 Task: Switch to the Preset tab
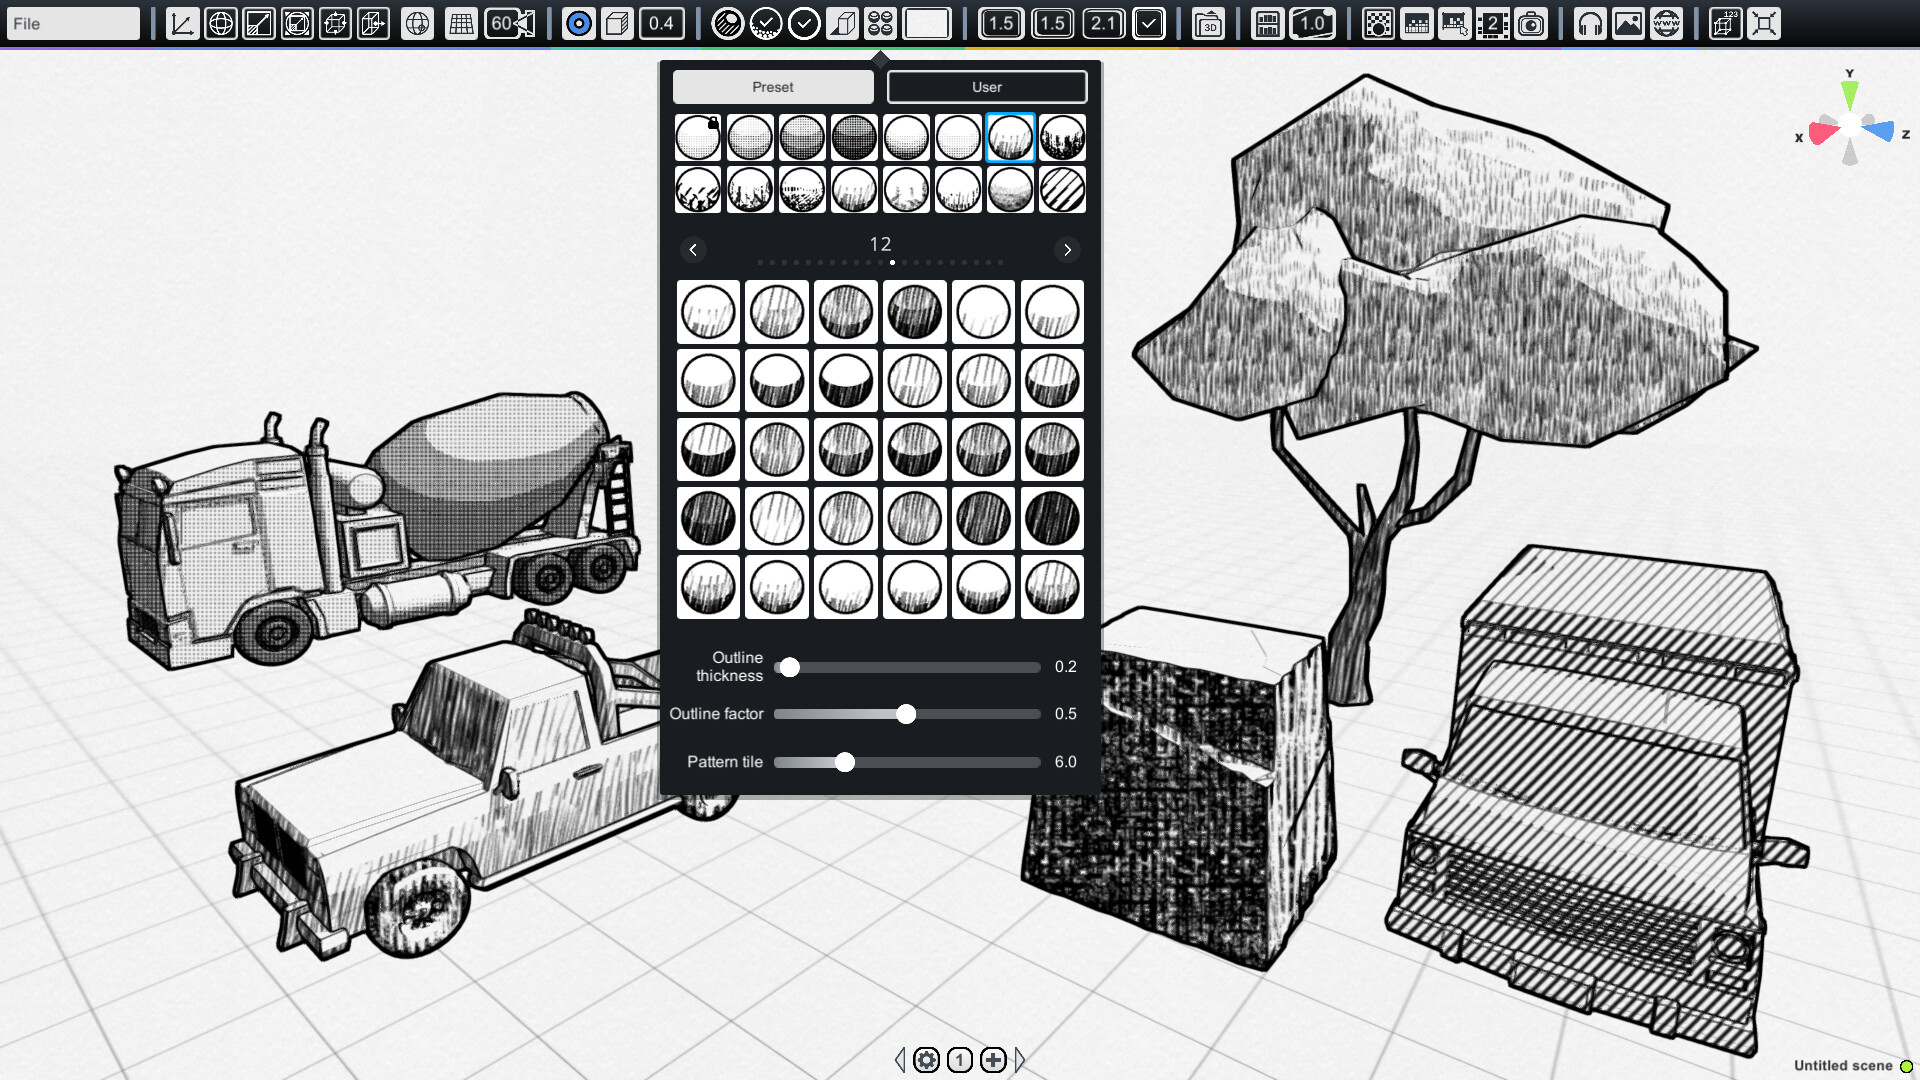click(773, 86)
